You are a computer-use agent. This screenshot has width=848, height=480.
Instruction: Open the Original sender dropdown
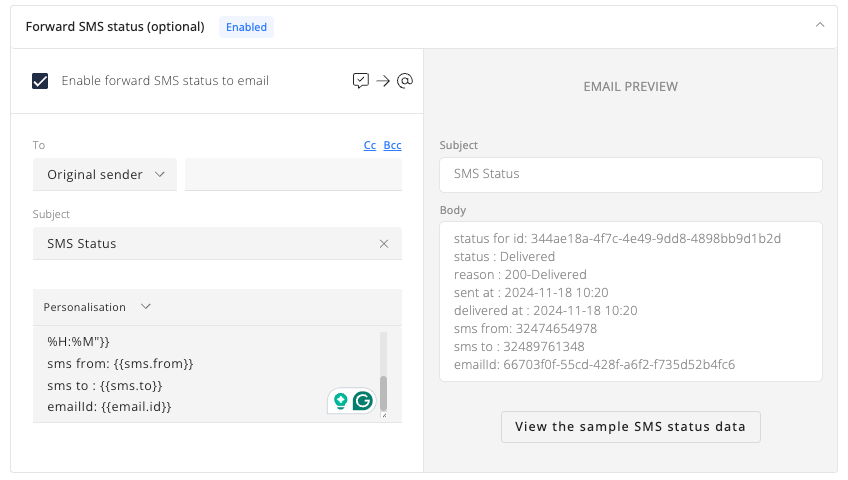pos(105,175)
